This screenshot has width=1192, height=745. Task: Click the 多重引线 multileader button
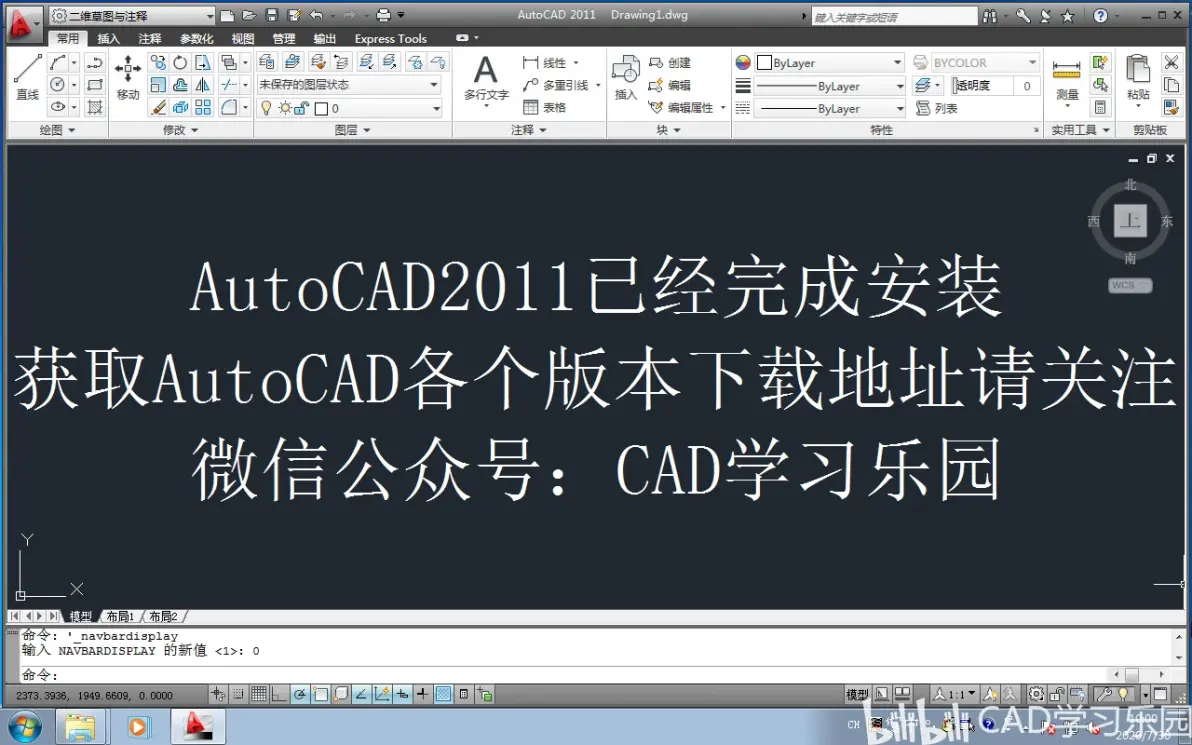(x=561, y=85)
